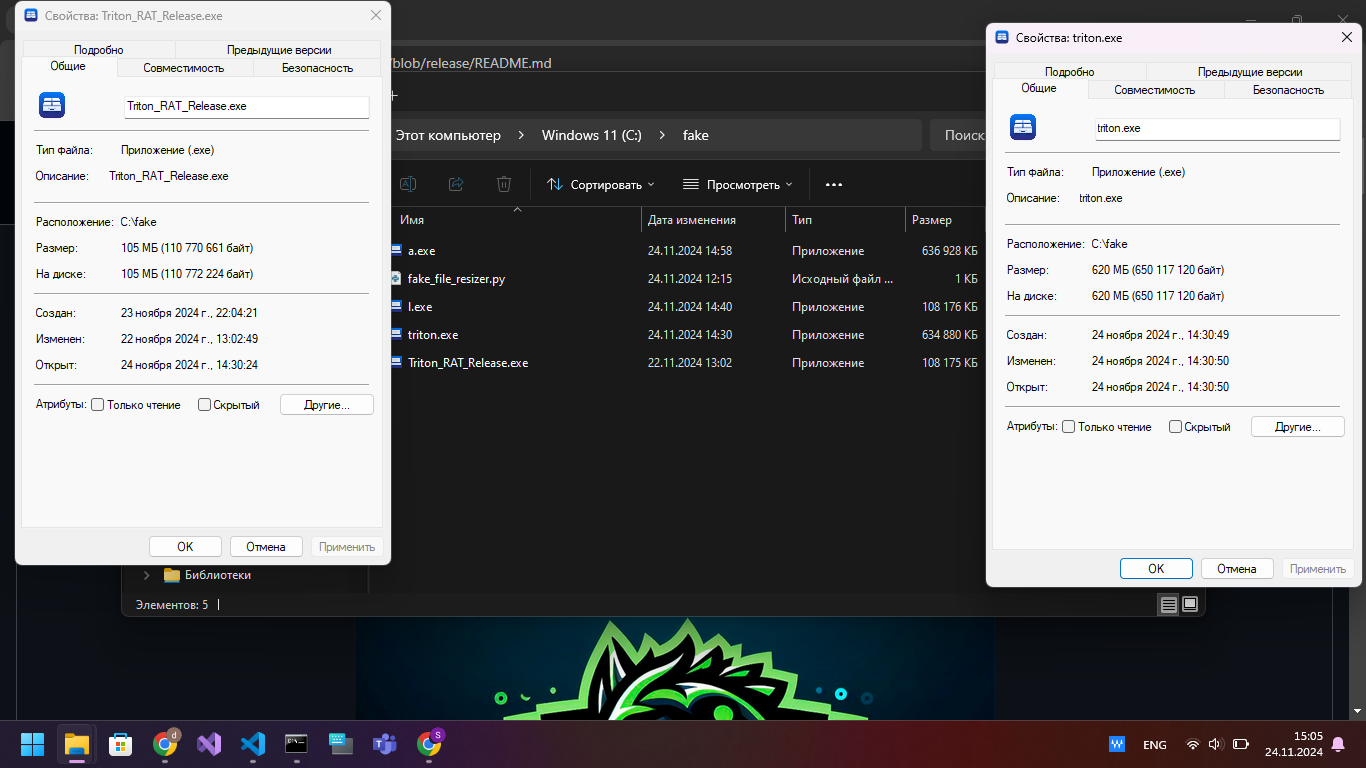Open the 'Просмотреть' view dropdown
The height and width of the screenshot is (768, 1366).
737,185
